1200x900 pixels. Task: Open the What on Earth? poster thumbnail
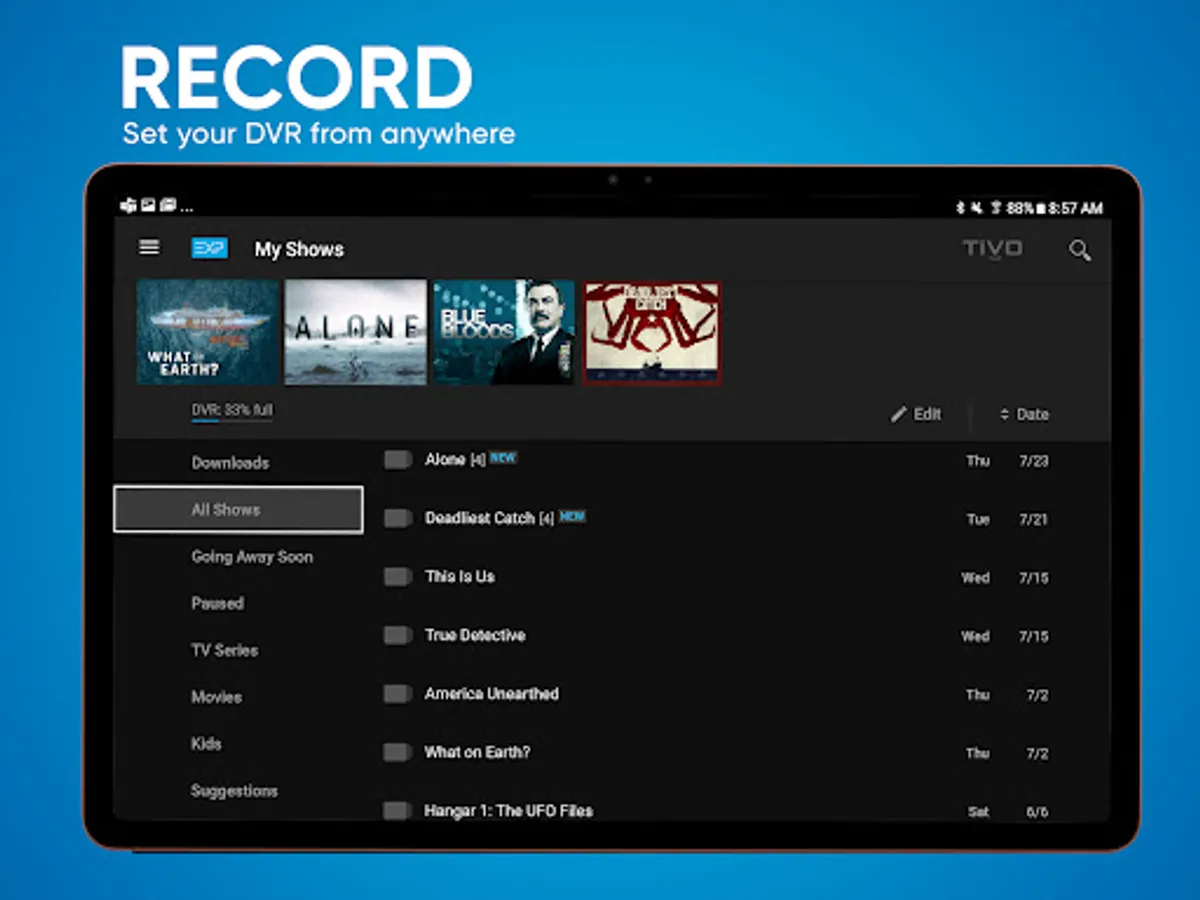click(208, 332)
